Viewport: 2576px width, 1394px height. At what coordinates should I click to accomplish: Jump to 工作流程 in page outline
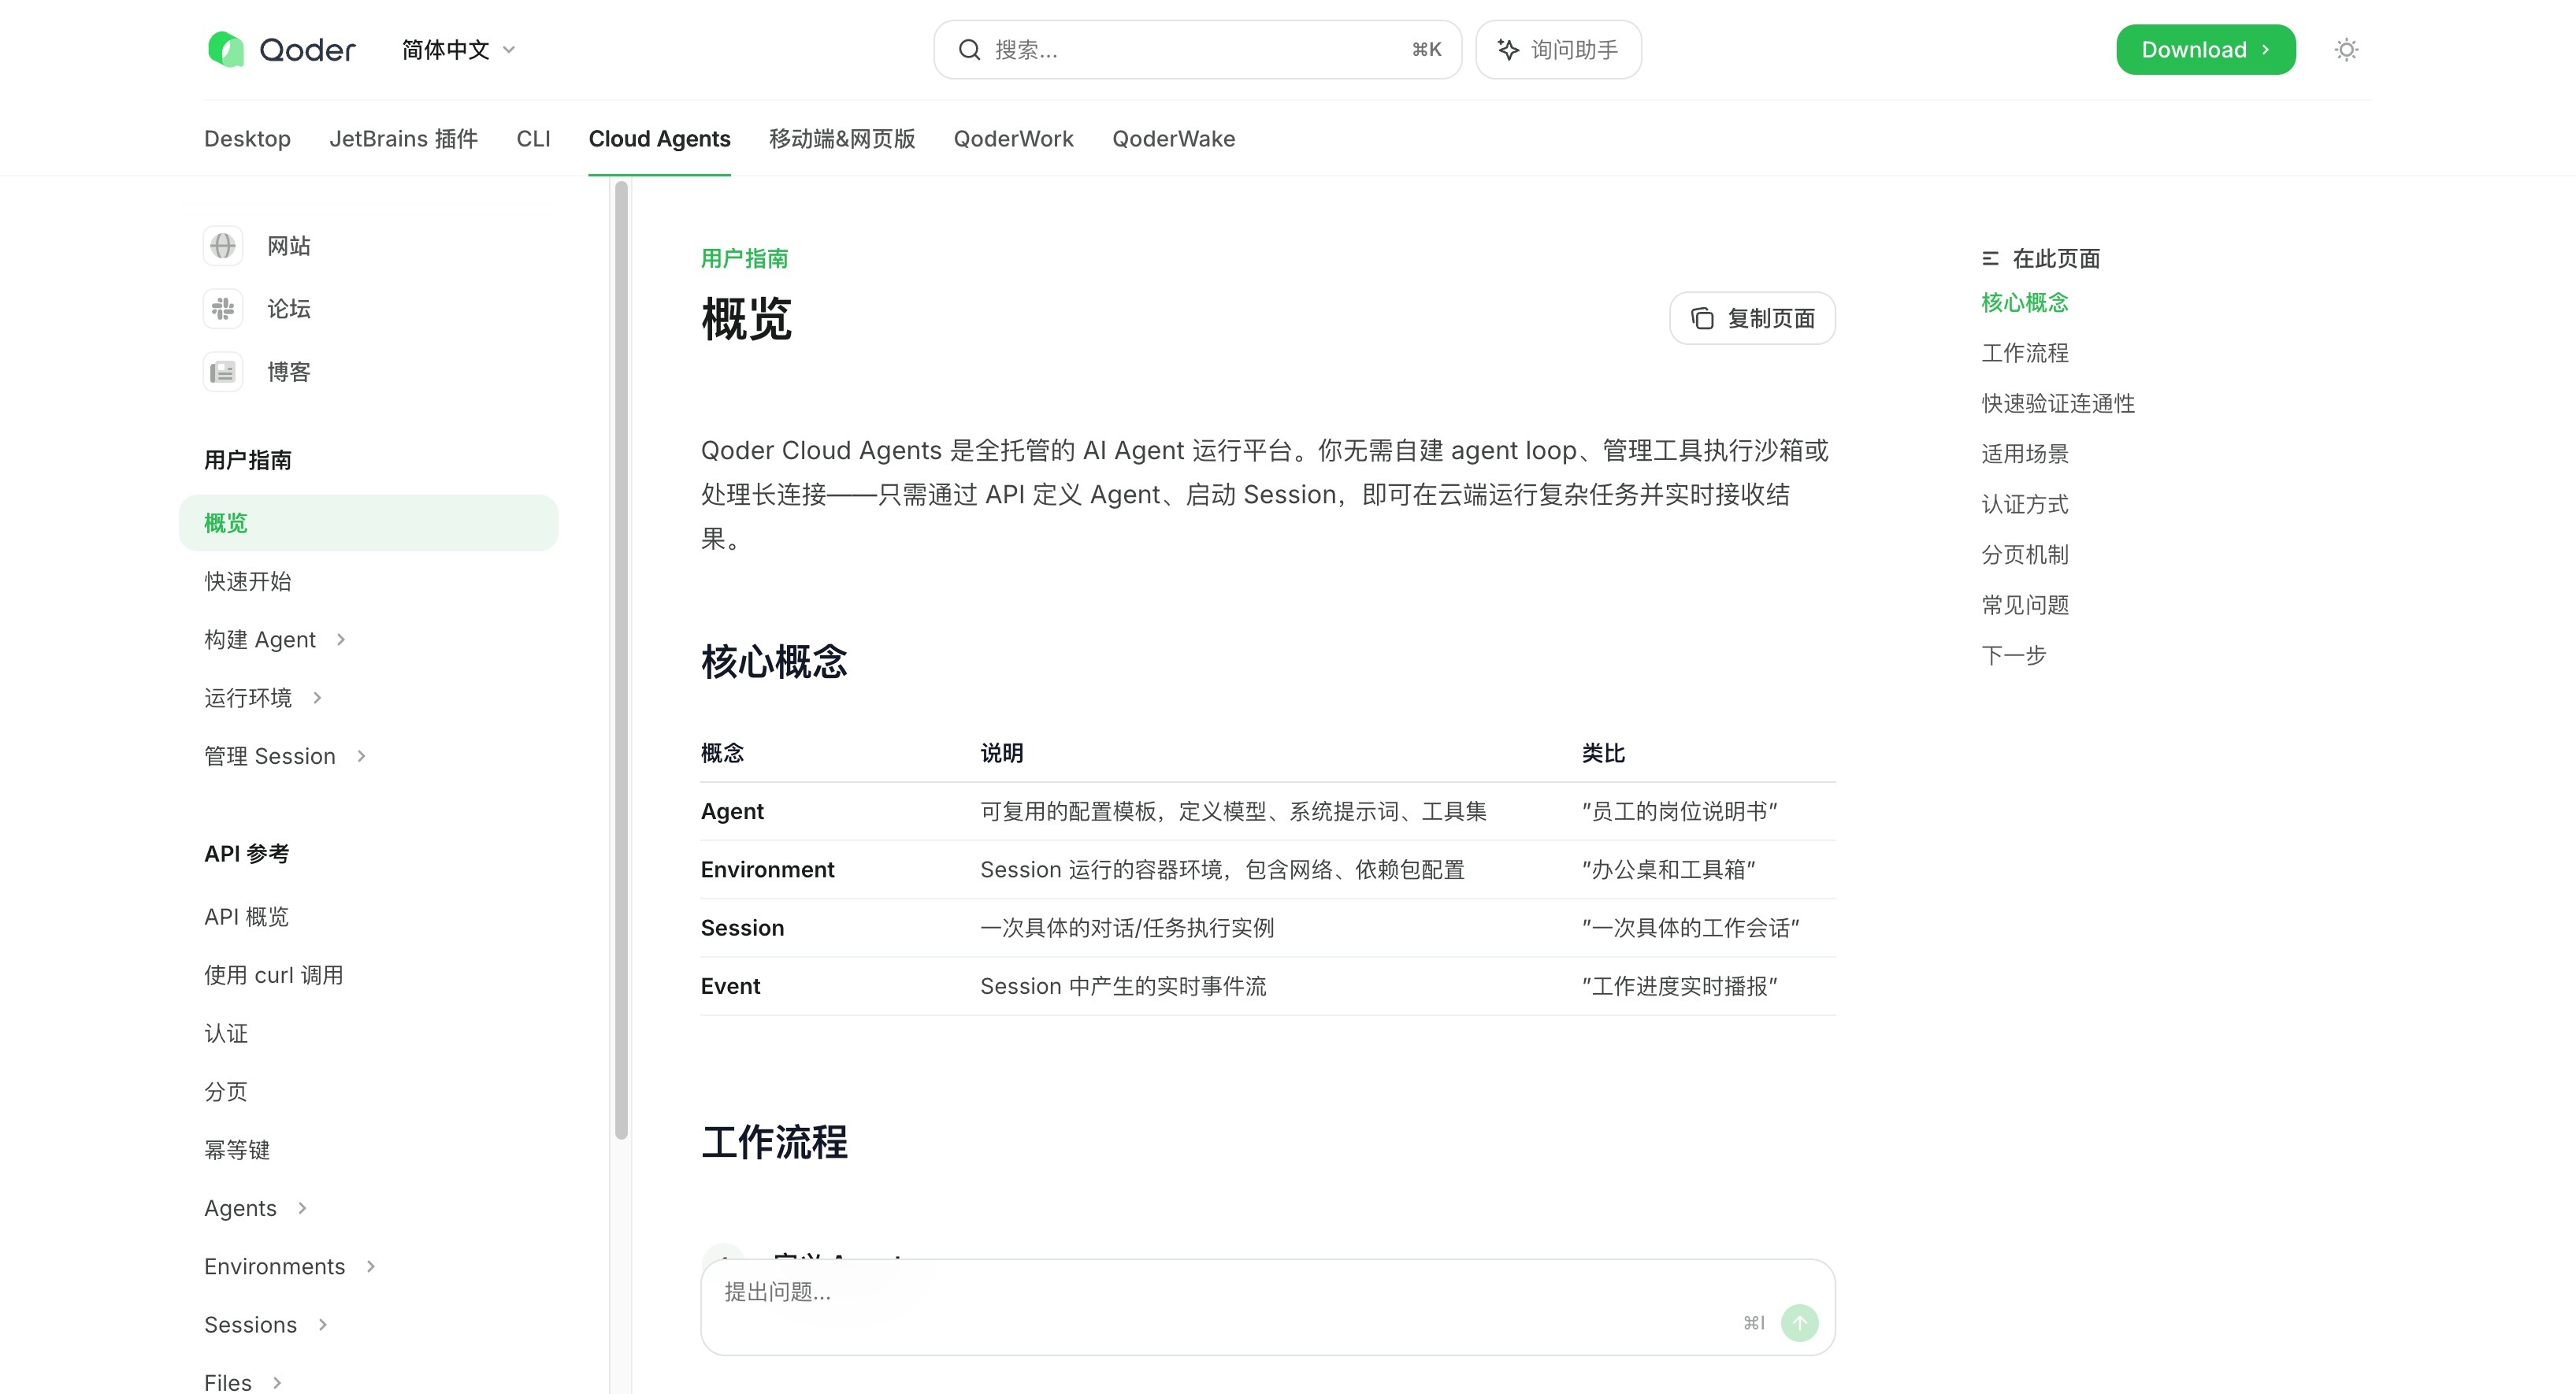point(2025,353)
